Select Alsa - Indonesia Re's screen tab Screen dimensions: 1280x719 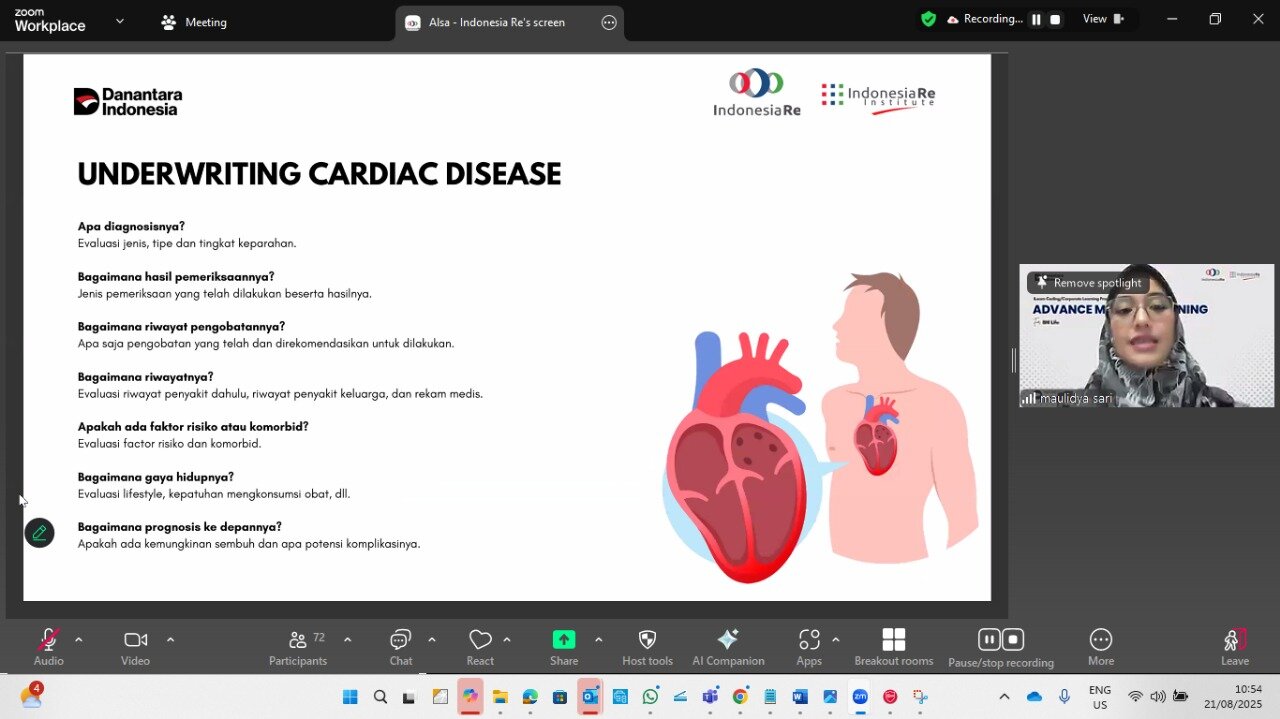pos(496,22)
